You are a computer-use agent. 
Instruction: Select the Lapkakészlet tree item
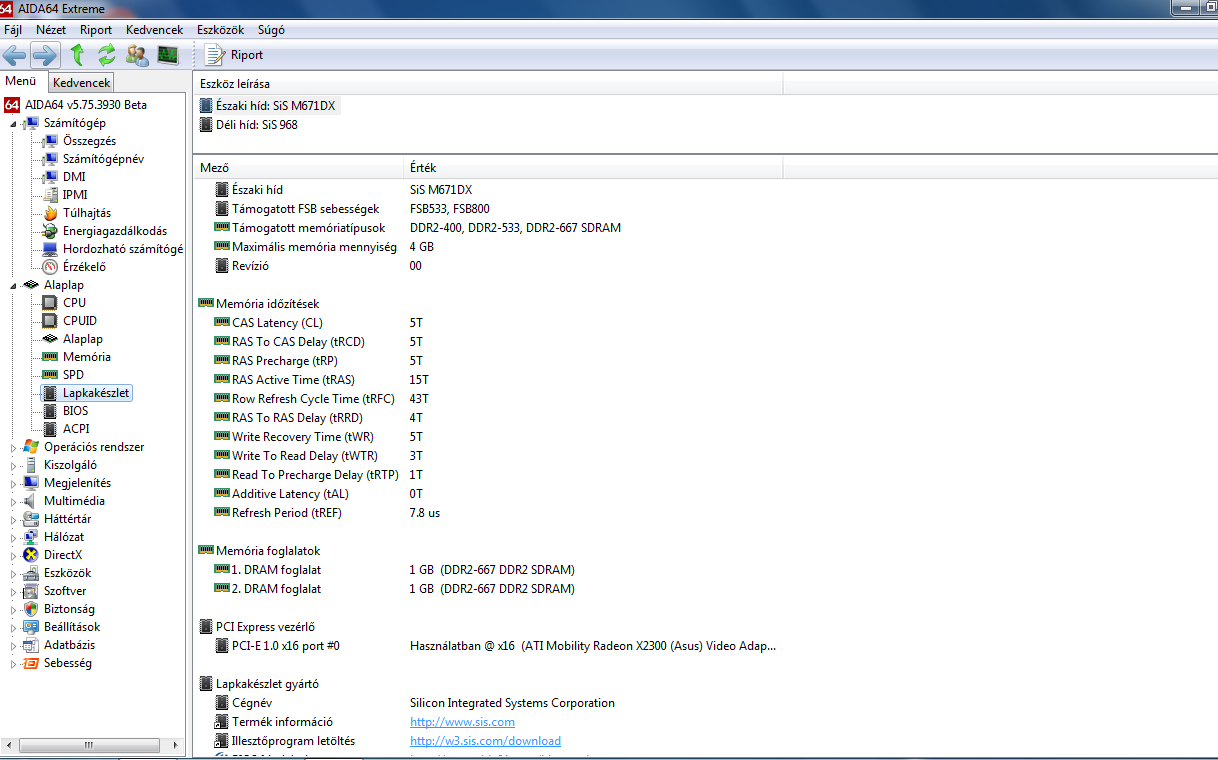(96, 393)
